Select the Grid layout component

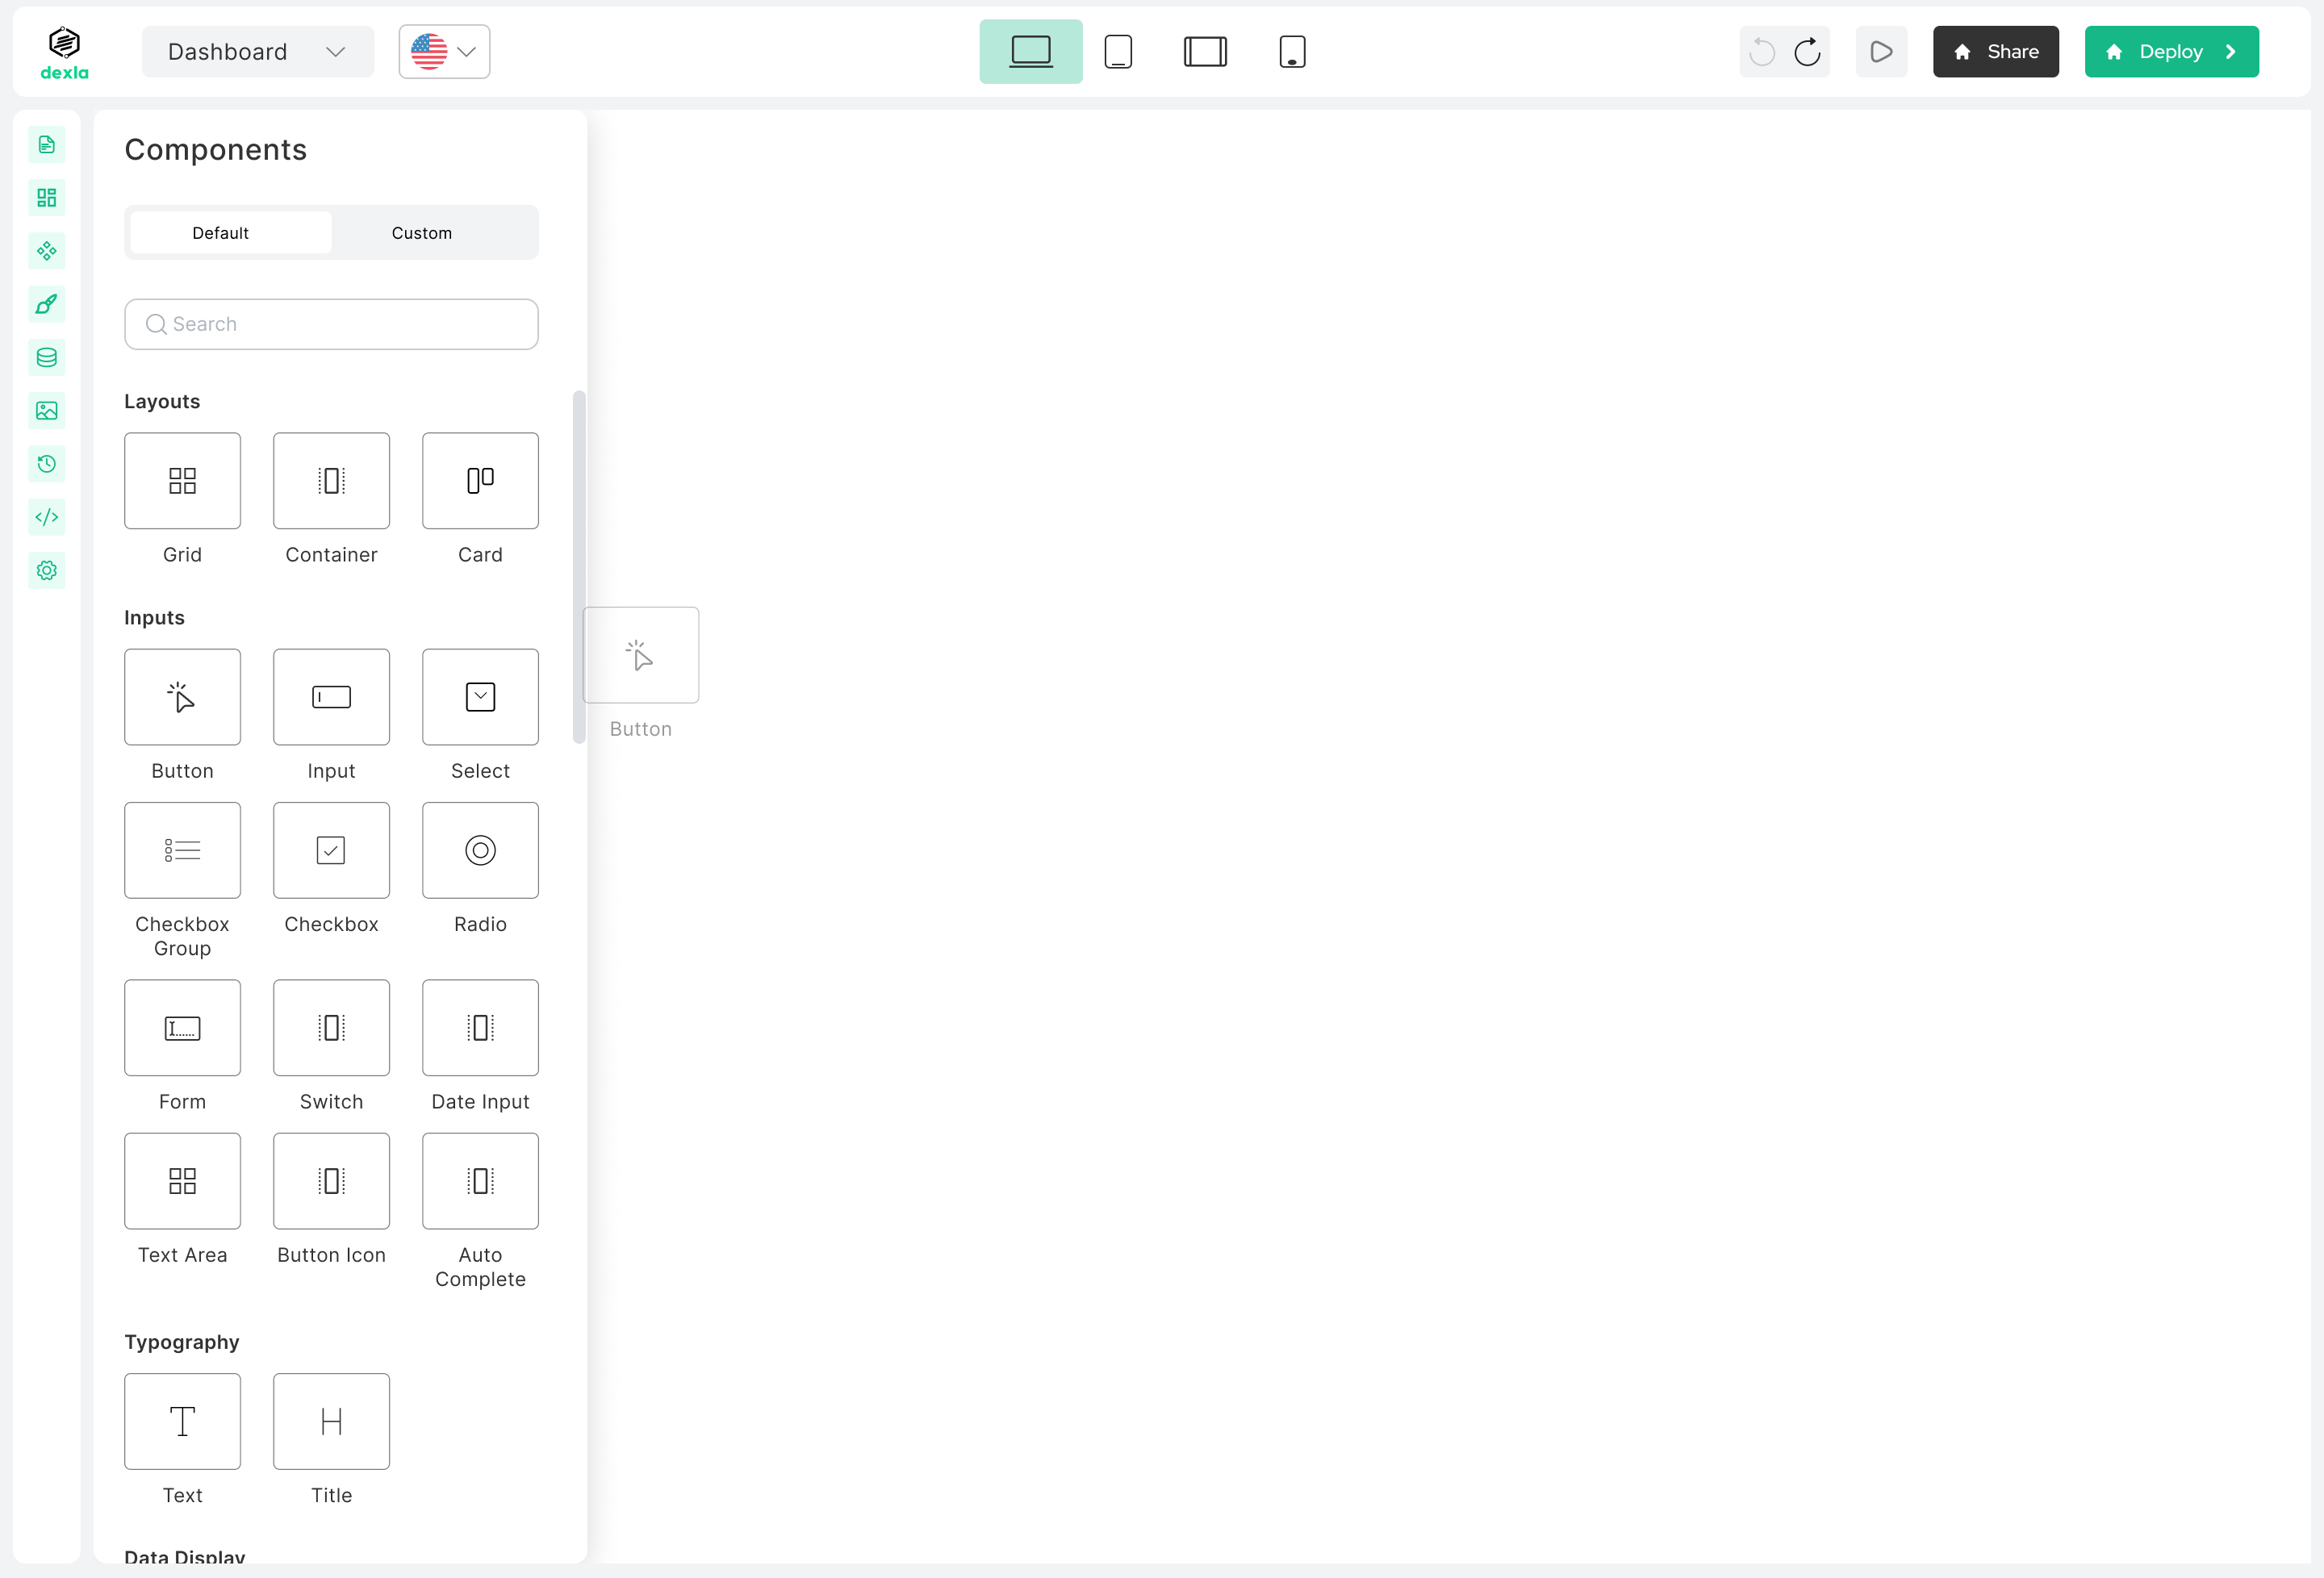pyautogui.click(x=182, y=481)
